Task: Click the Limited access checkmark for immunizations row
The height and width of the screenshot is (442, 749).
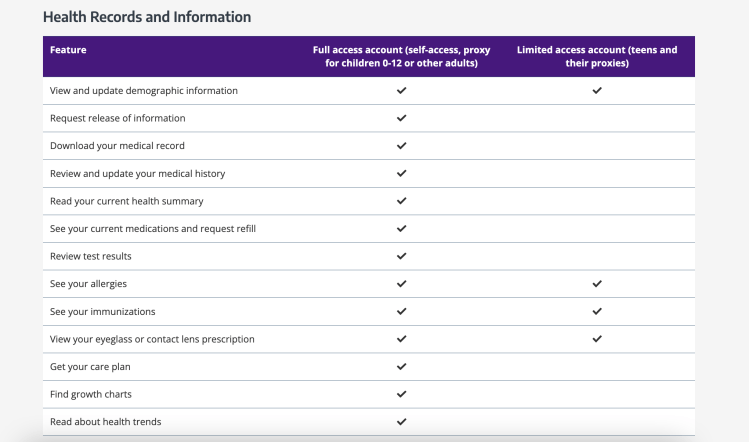Action: [597, 311]
